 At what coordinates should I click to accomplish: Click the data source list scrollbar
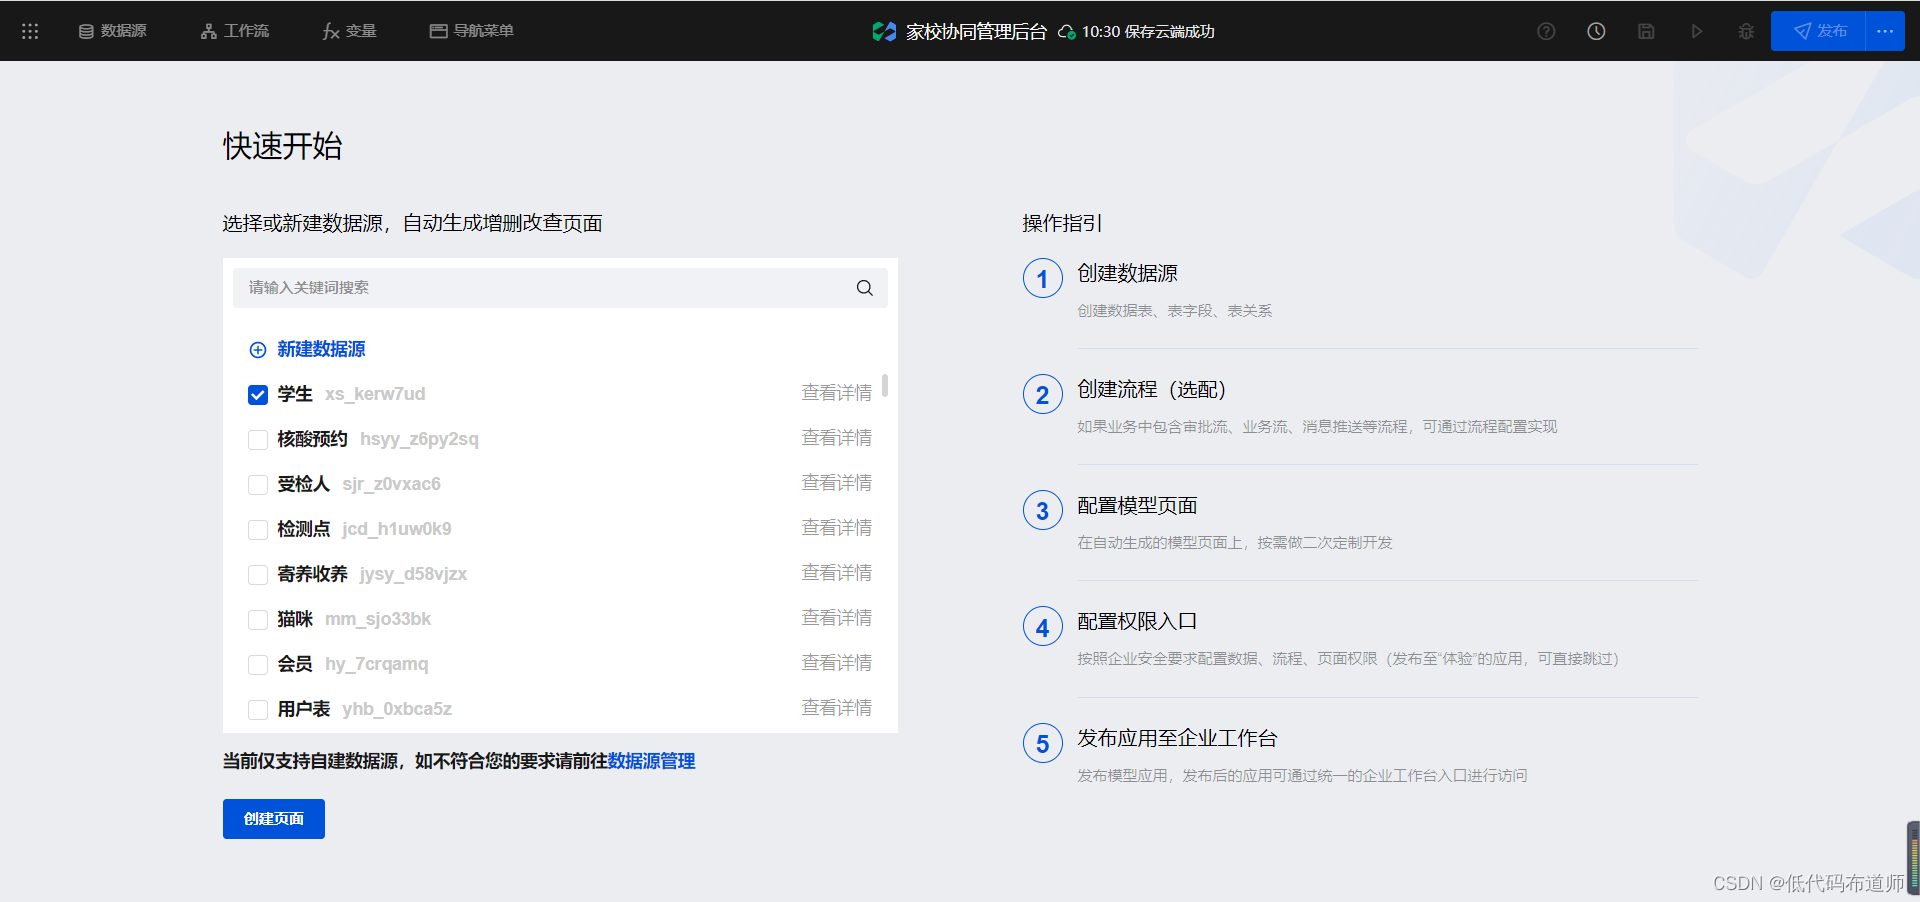(885, 385)
